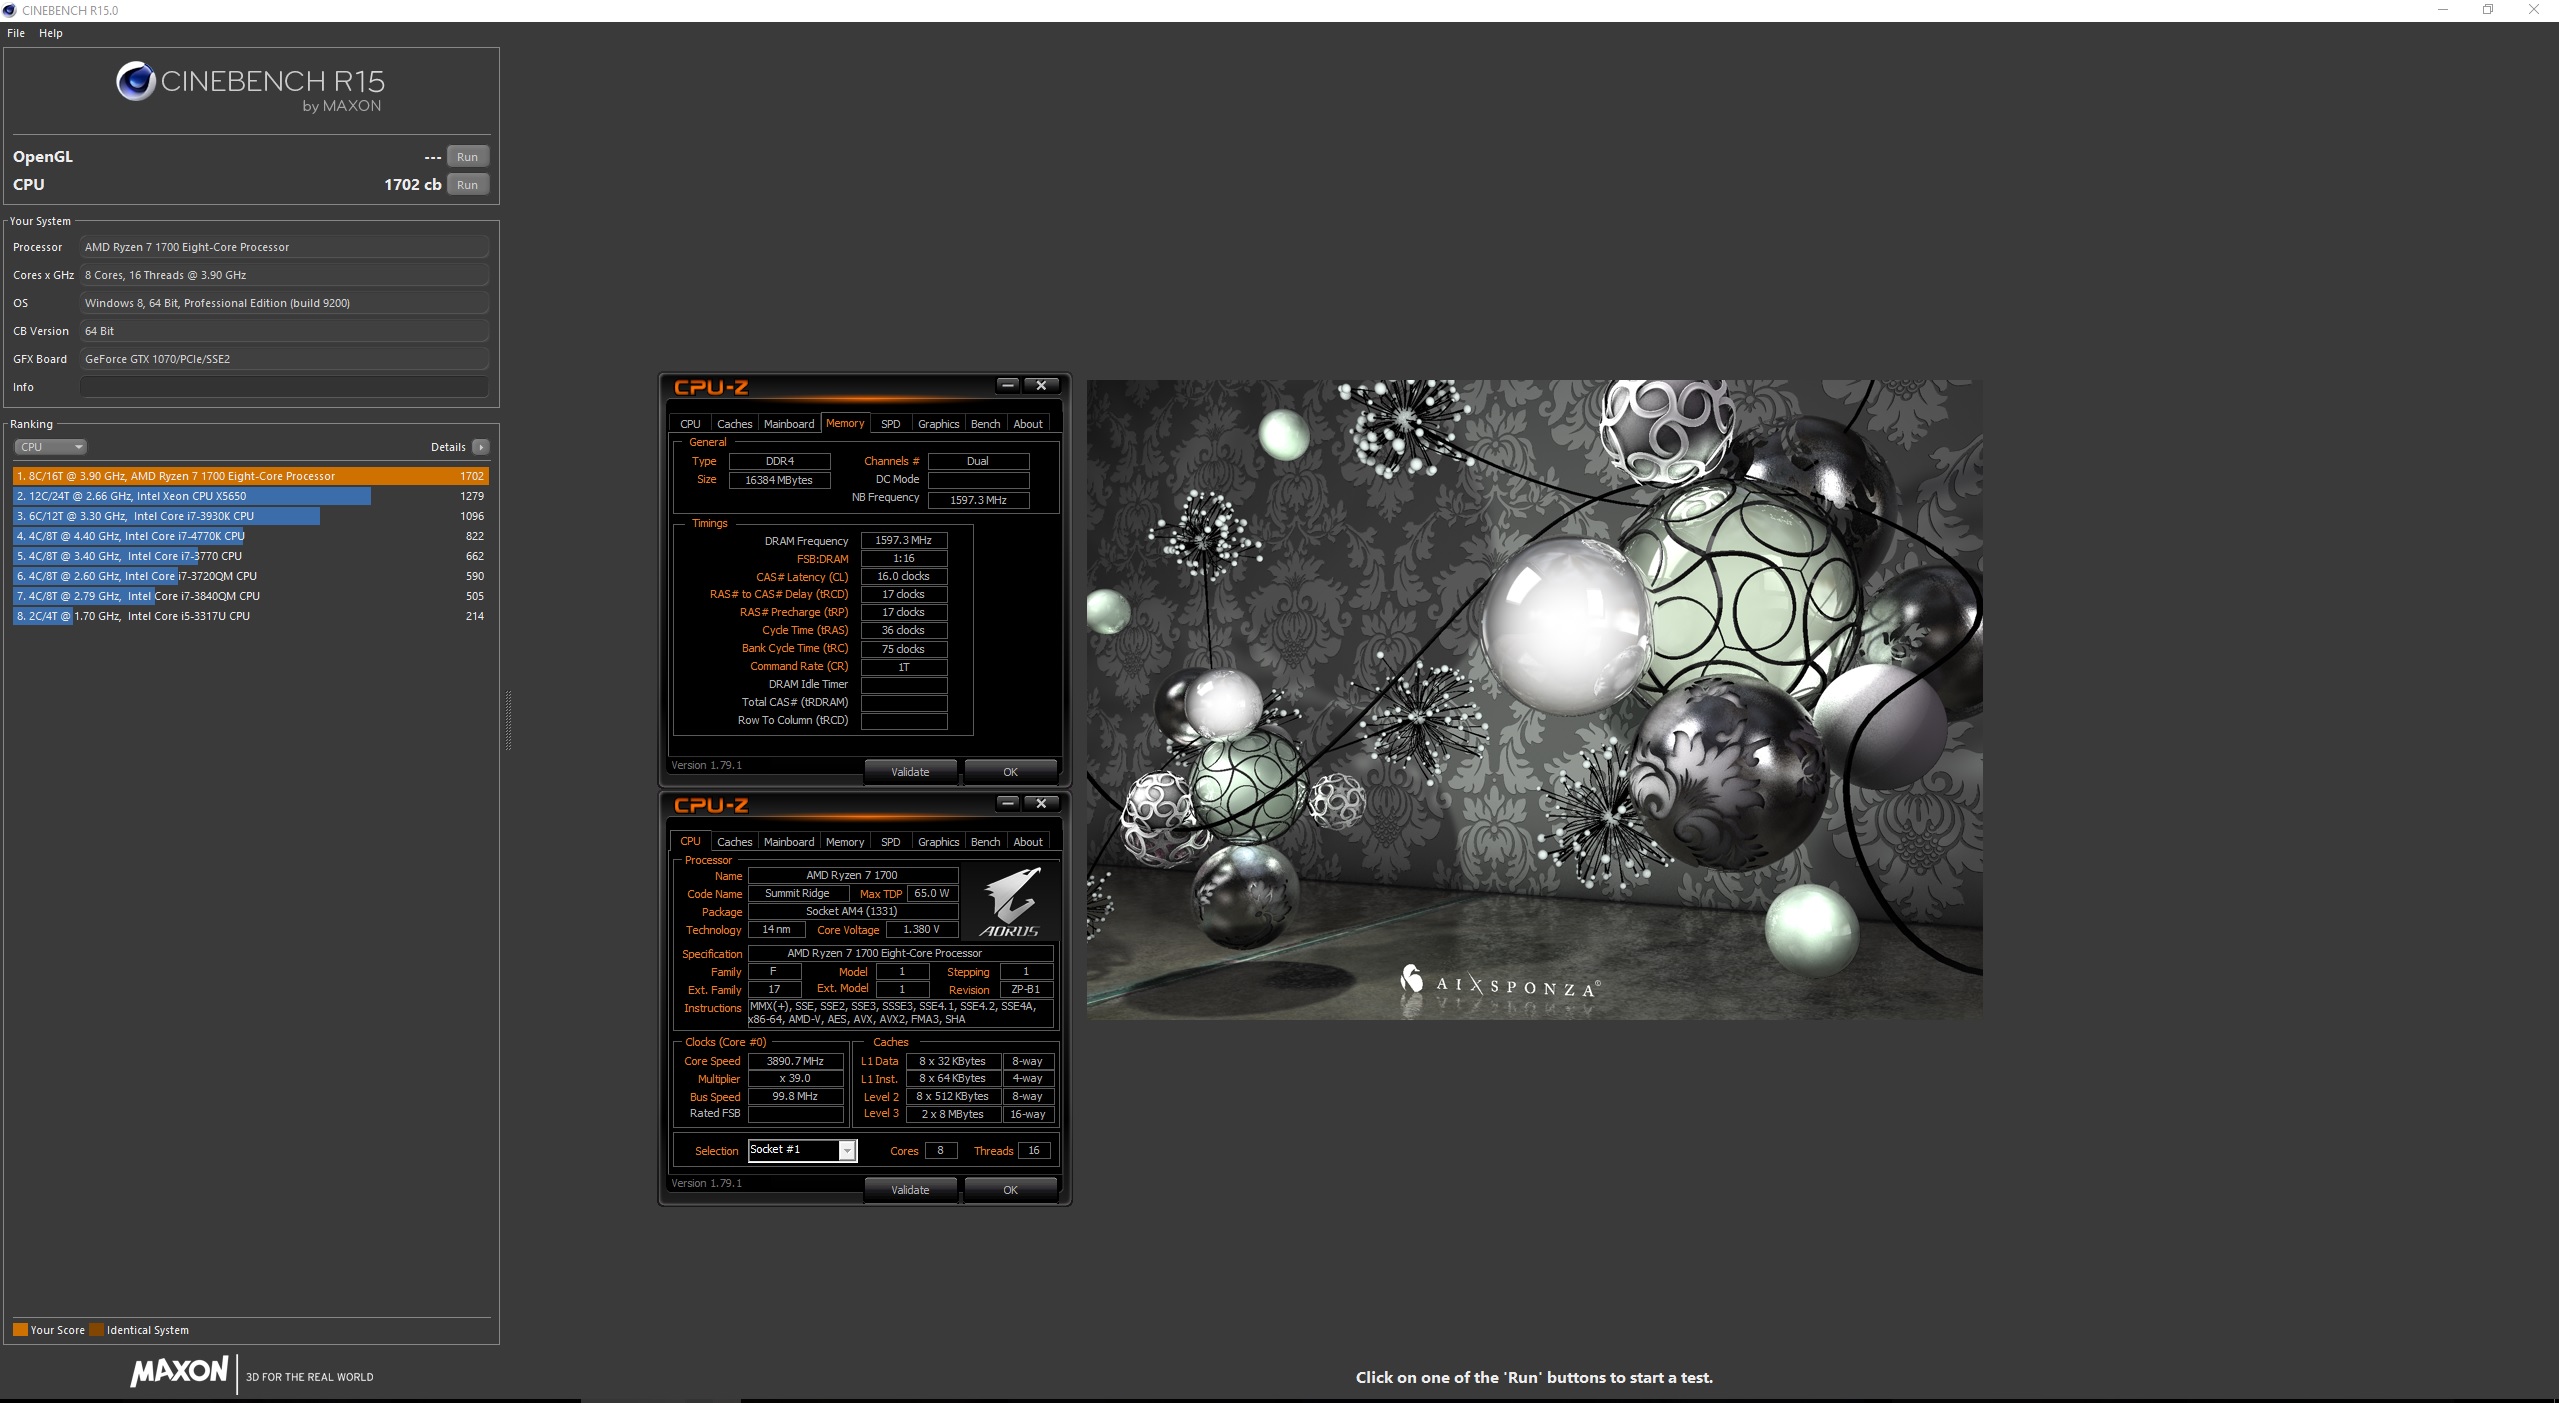Run the OpenGL benchmark

click(x=467, y=157)
